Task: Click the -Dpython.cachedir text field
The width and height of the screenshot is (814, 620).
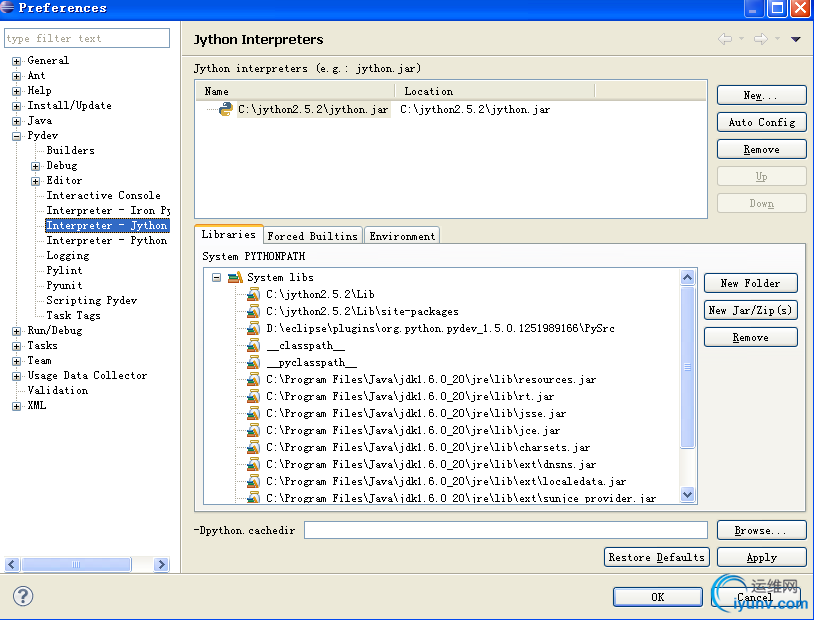Action: 505,530
